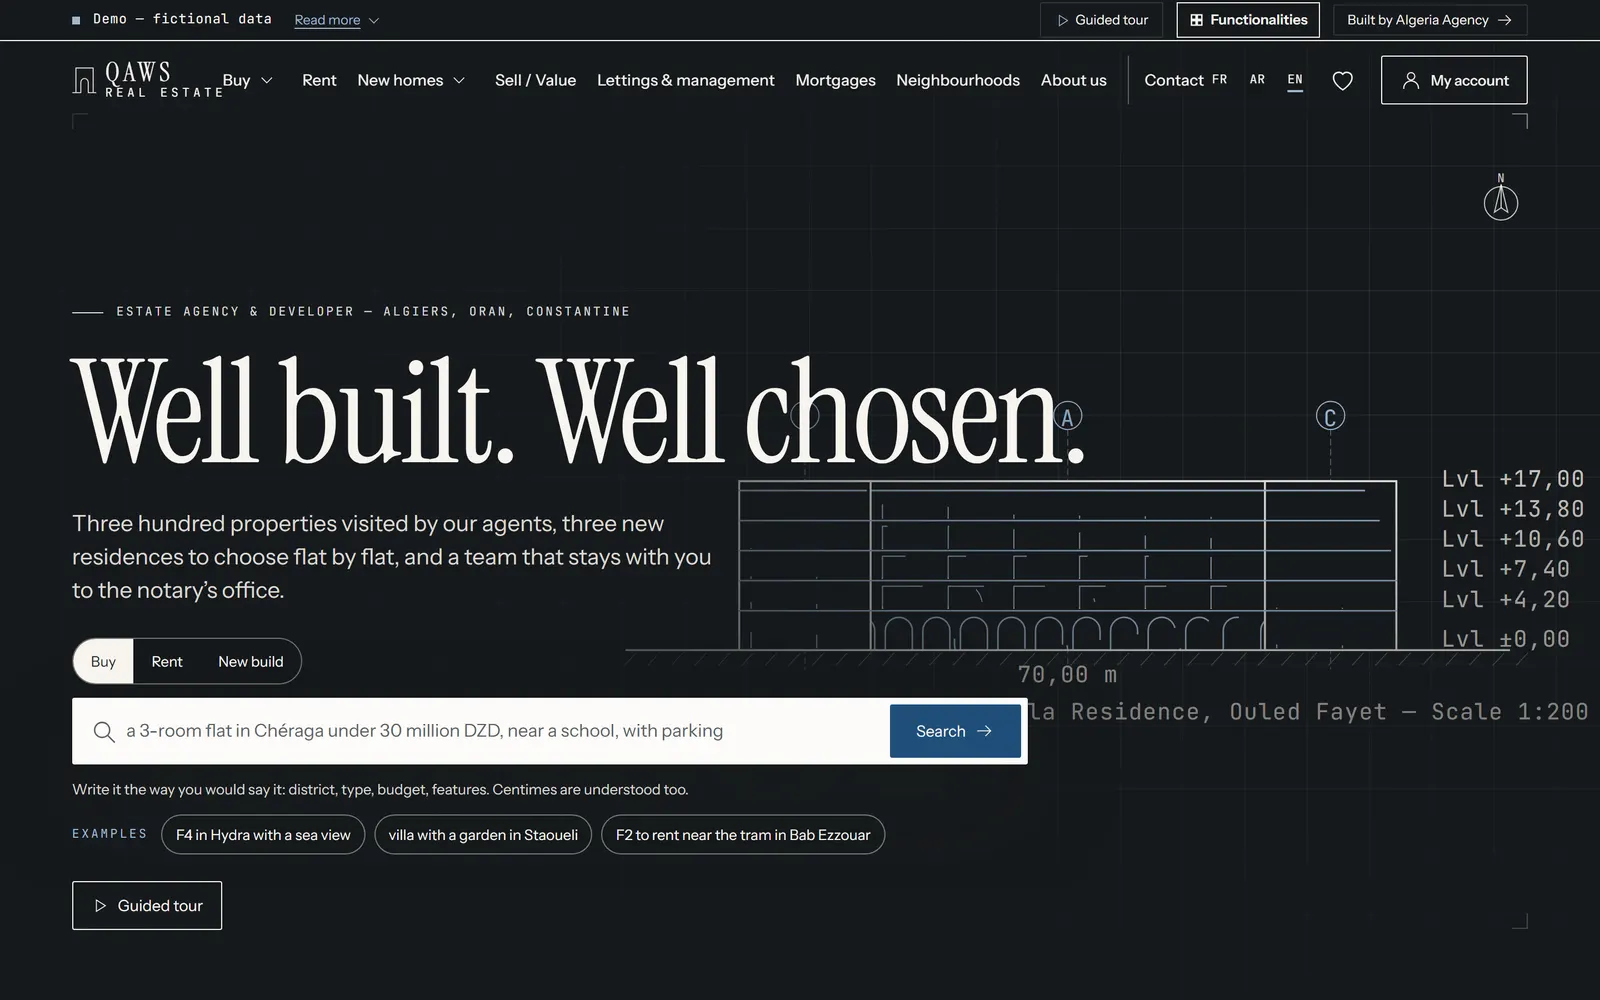
Task: Choose example 'F2 to rent near the tram'
Action: pos(743,834)
